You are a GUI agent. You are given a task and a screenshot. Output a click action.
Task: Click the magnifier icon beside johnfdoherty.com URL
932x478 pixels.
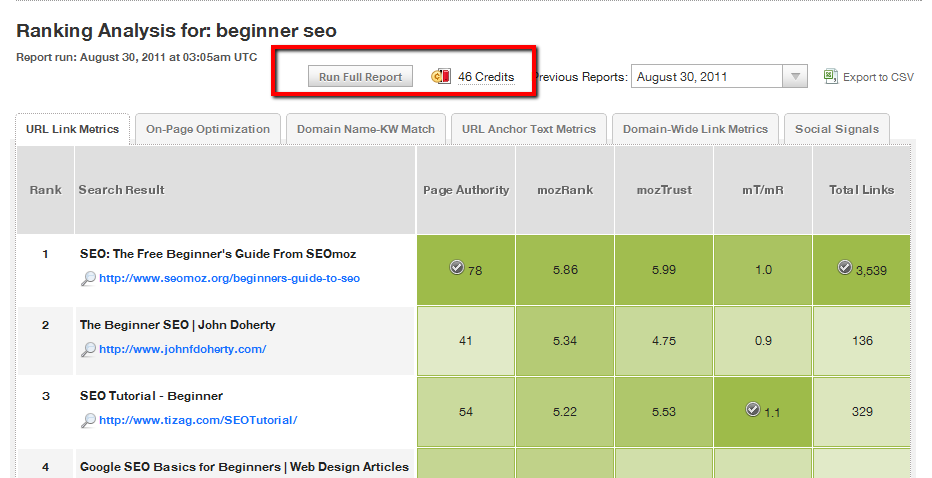[x=88, y=349]
